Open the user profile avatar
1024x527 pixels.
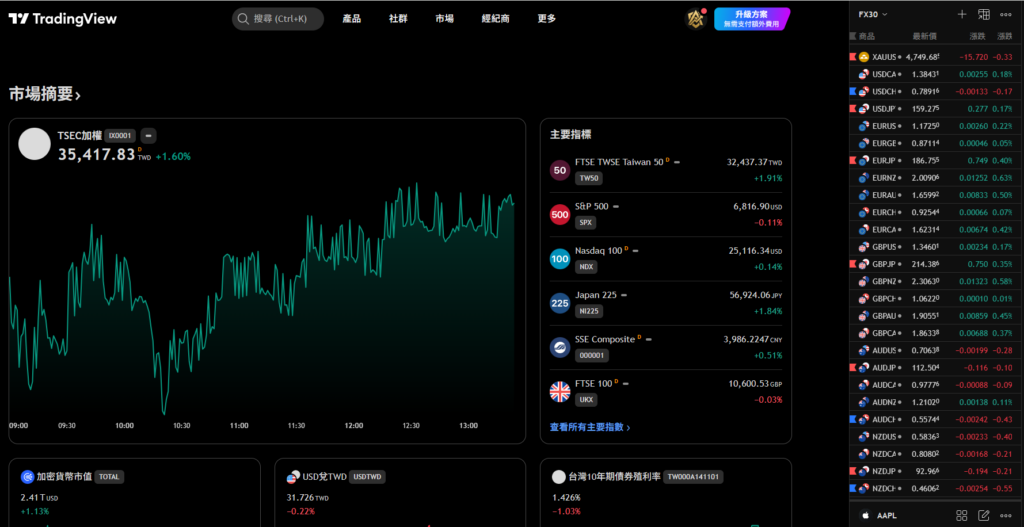pos(696,19)
